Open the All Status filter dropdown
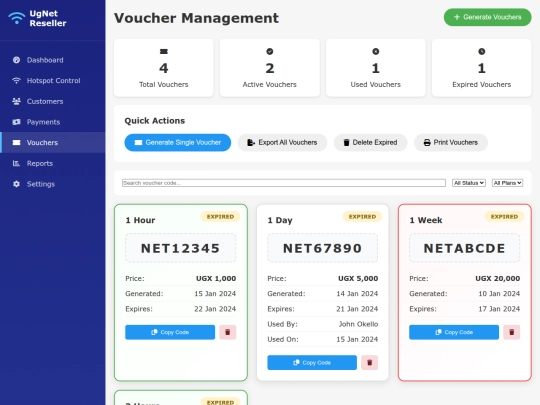Image resolution: width=540 pixels, height=405 pixels. (x=469, y=183)
